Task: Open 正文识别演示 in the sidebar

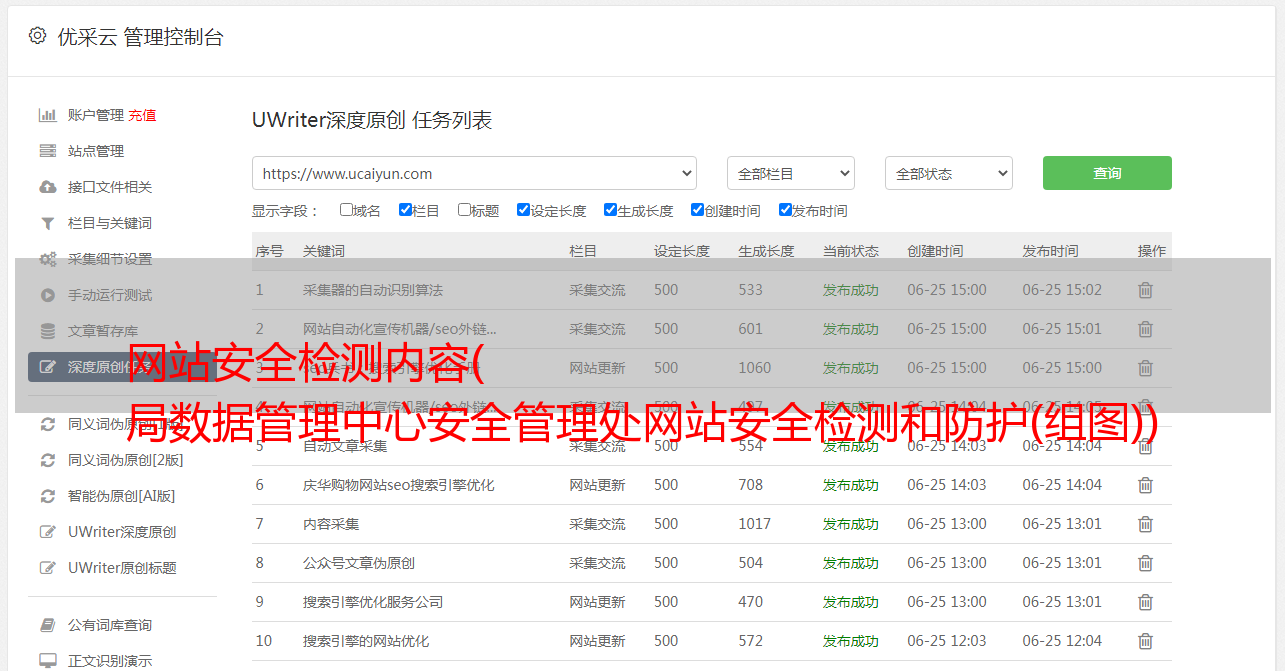Action: [x=110, y=661]
